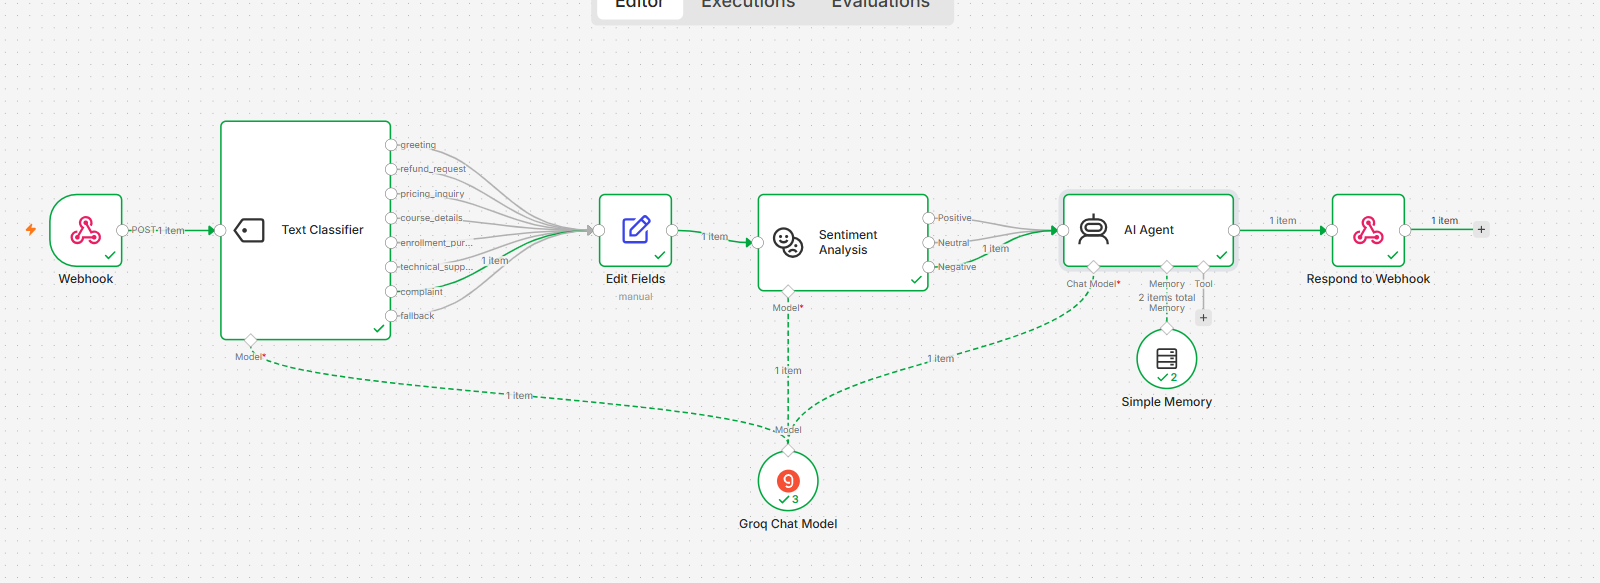1600x583 pixels.
Task: Click the AI Agent Tool diamond connector
Action: coord(1203,267)
